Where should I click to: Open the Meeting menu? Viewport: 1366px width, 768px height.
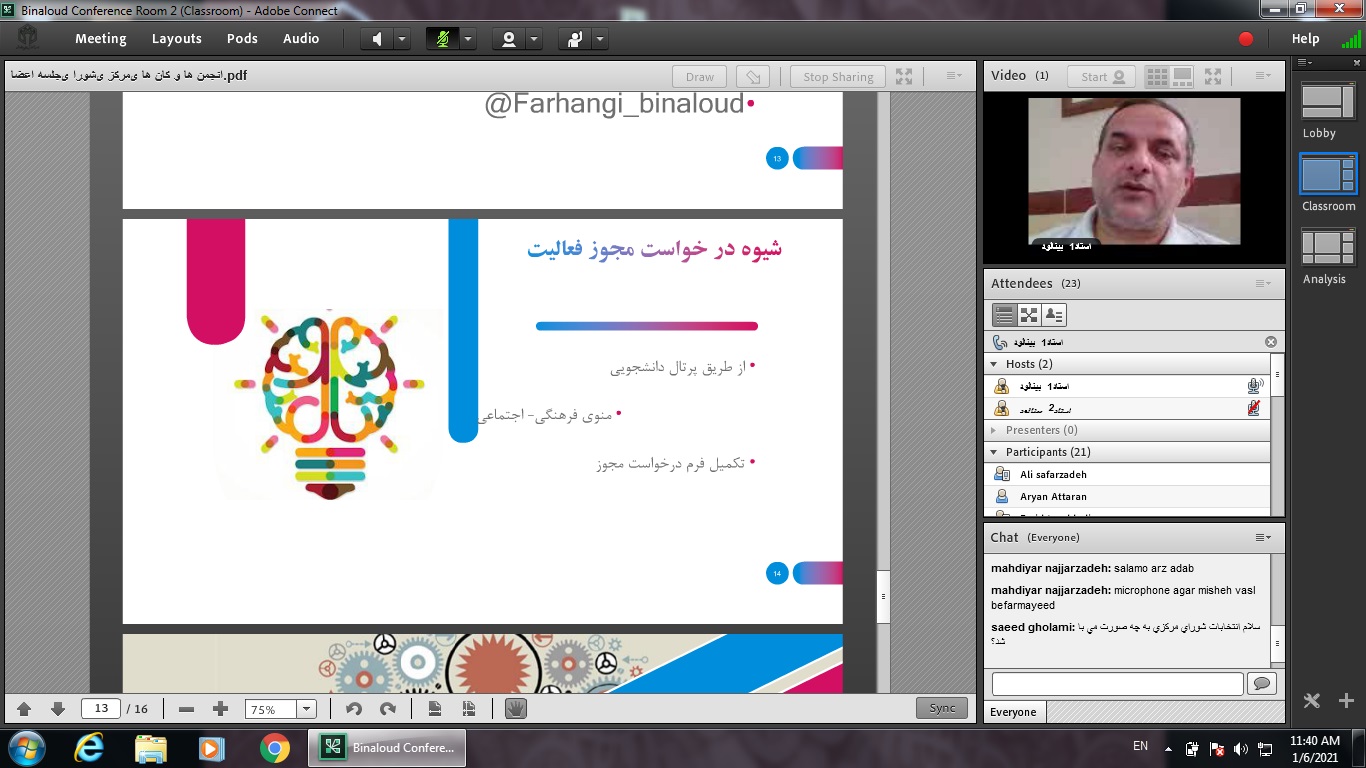tap(101, 39)
